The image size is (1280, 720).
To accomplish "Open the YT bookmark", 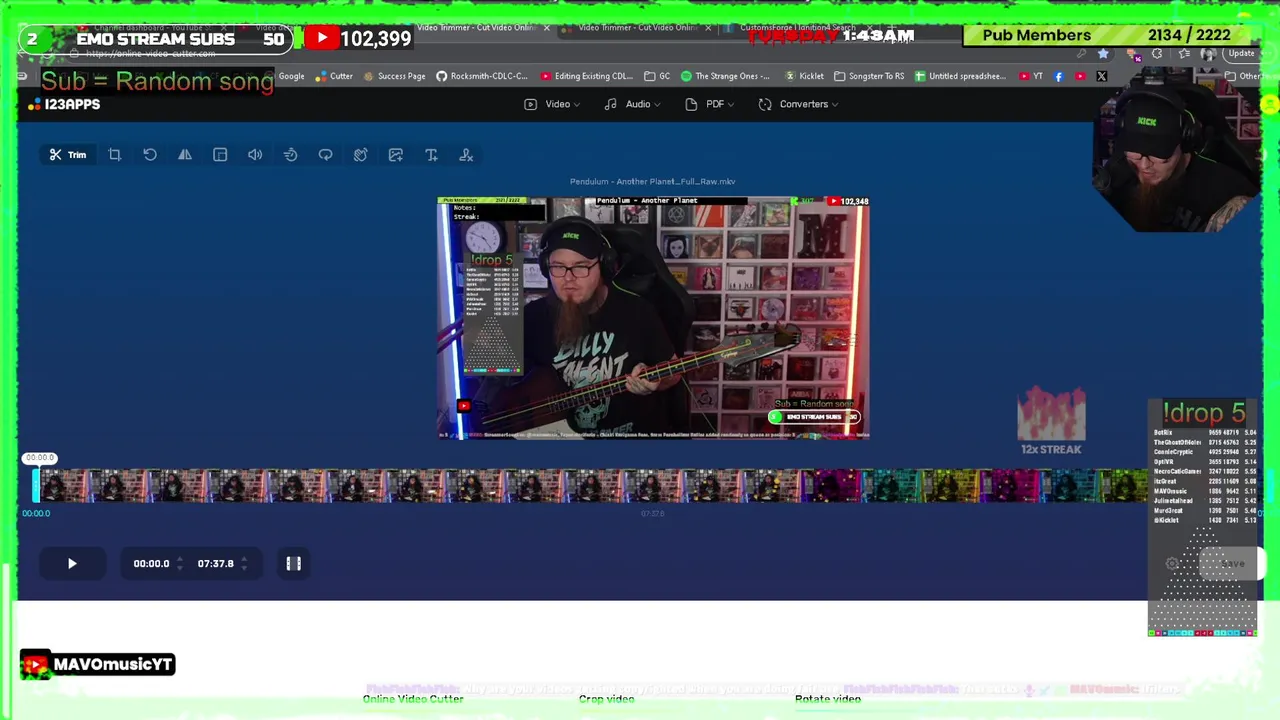I will coord(1031,76).
